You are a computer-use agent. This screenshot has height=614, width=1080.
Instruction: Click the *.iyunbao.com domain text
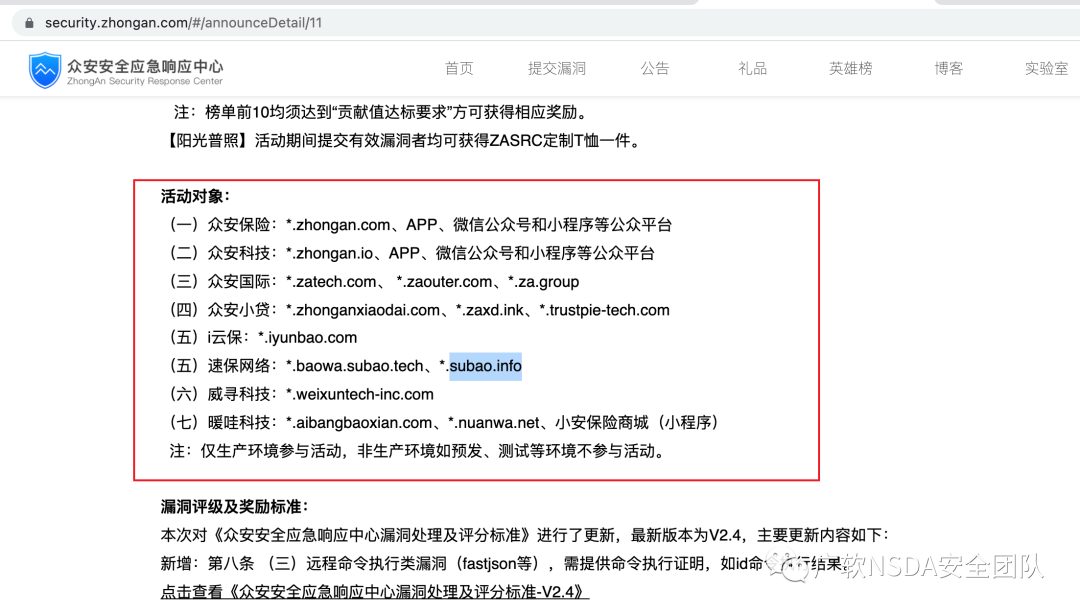click(x=307, y=338)
